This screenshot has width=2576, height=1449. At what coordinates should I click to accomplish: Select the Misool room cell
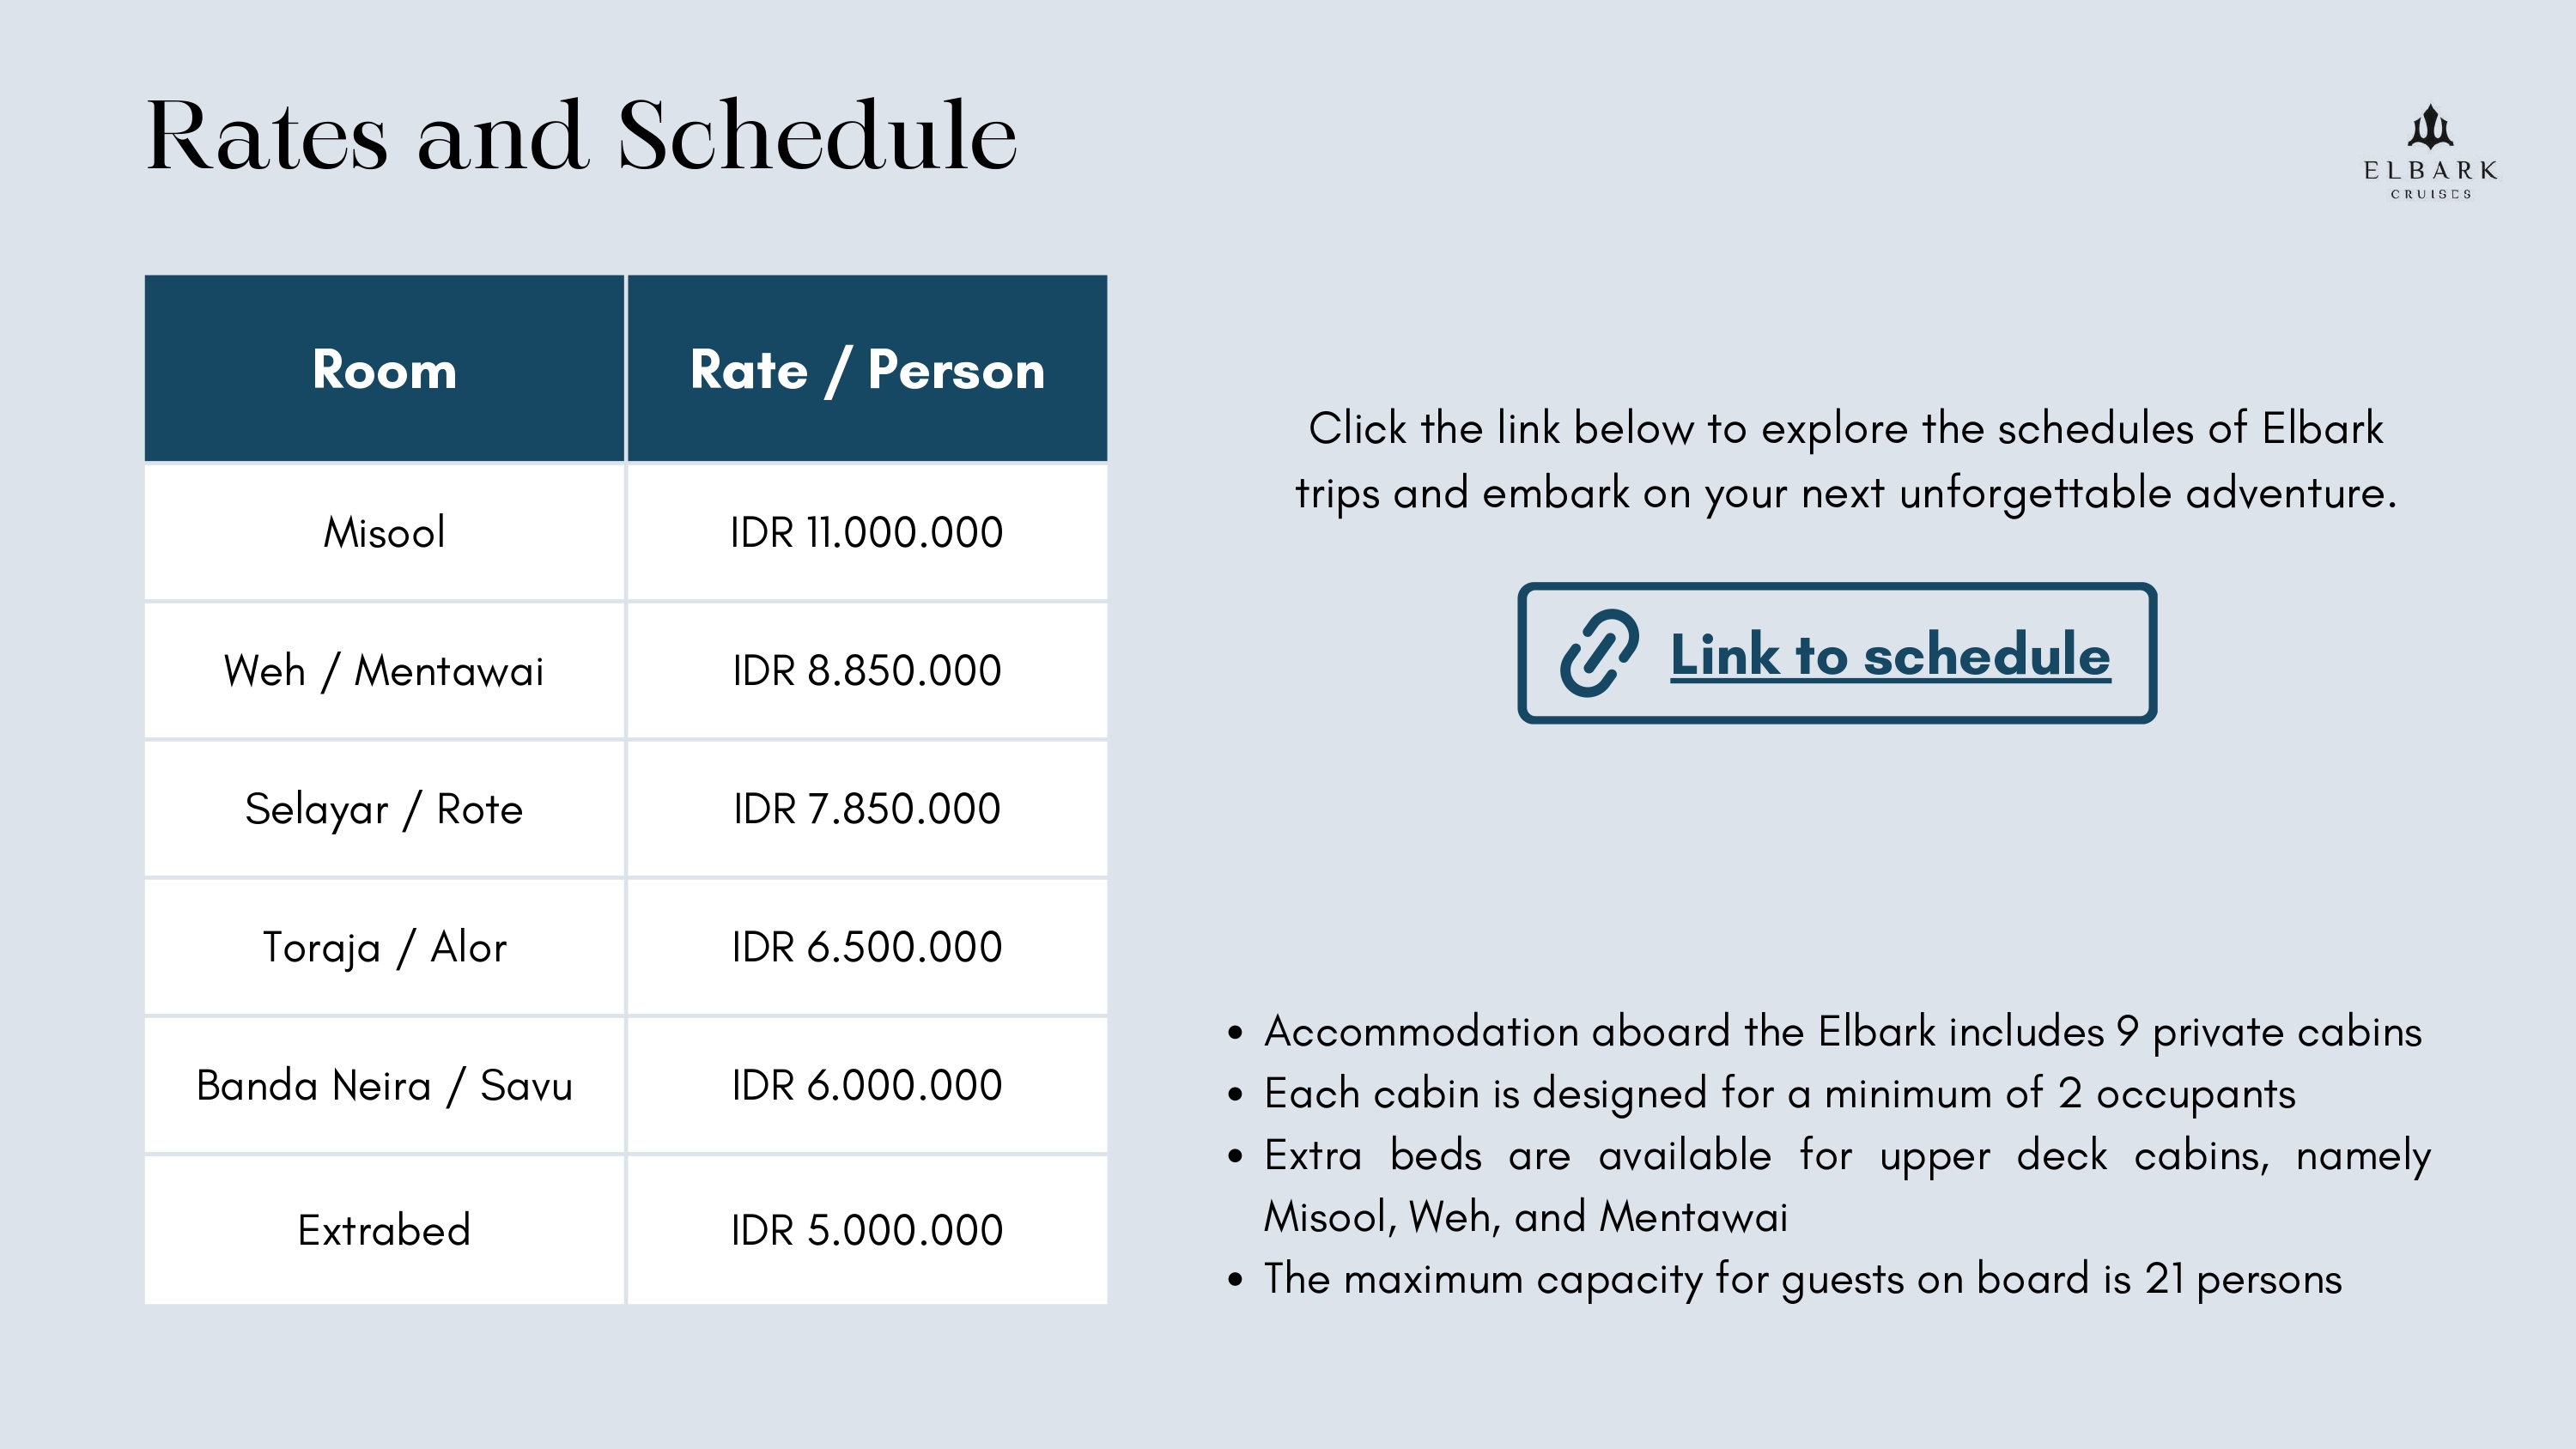click(384, 532)
